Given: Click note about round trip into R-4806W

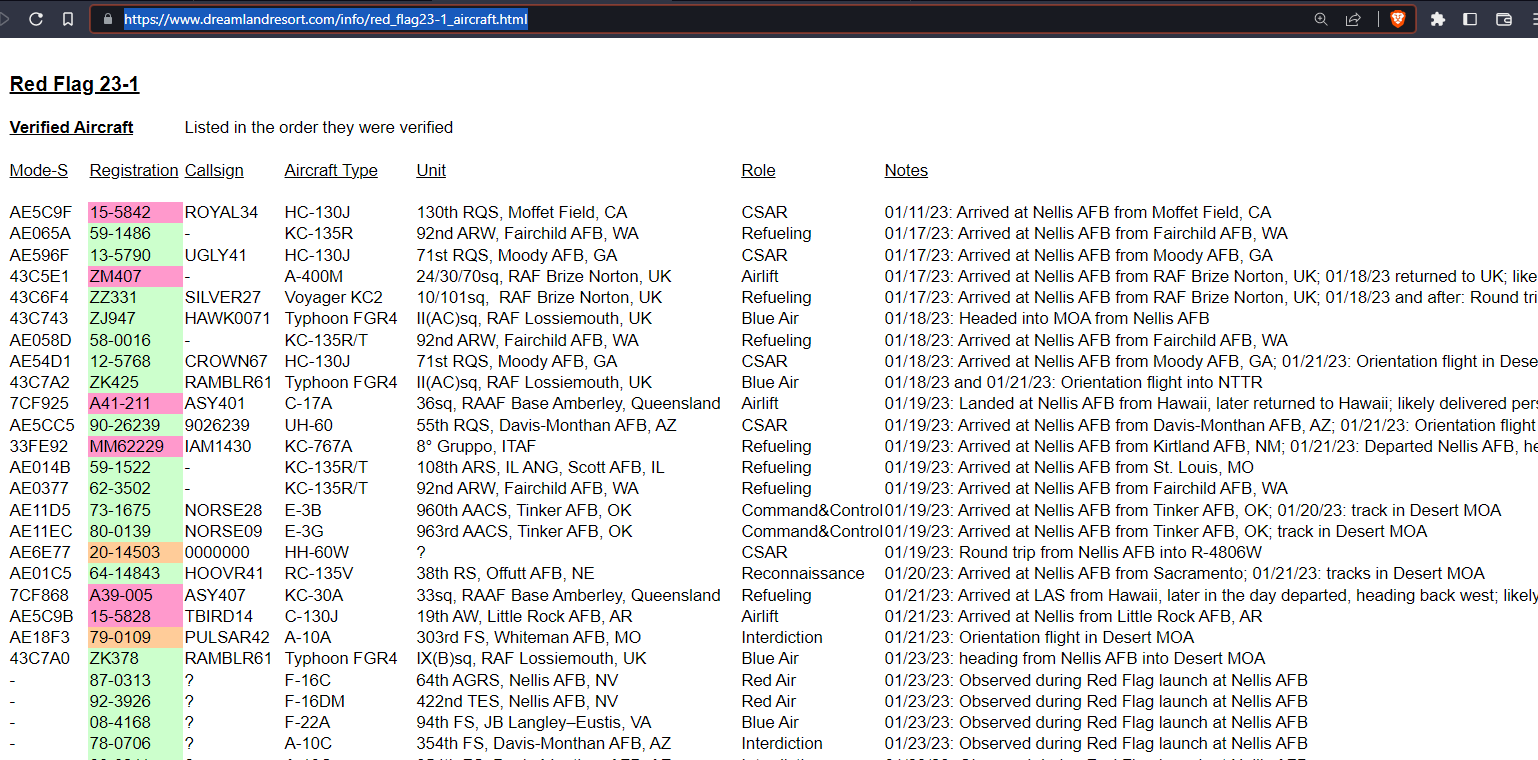Looking at the screenshot, I should [1073, 552].
